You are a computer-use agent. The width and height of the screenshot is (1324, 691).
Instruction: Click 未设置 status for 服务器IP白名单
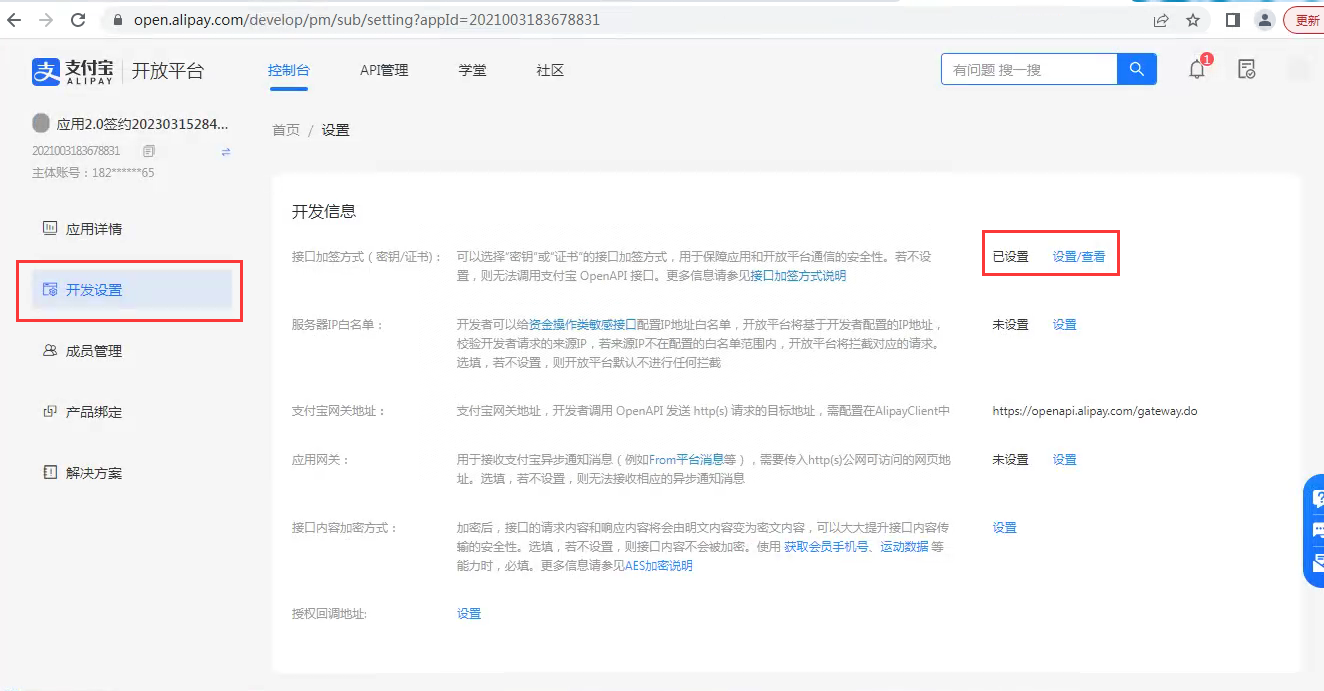pyautogui.click(x=1010, y=325)
